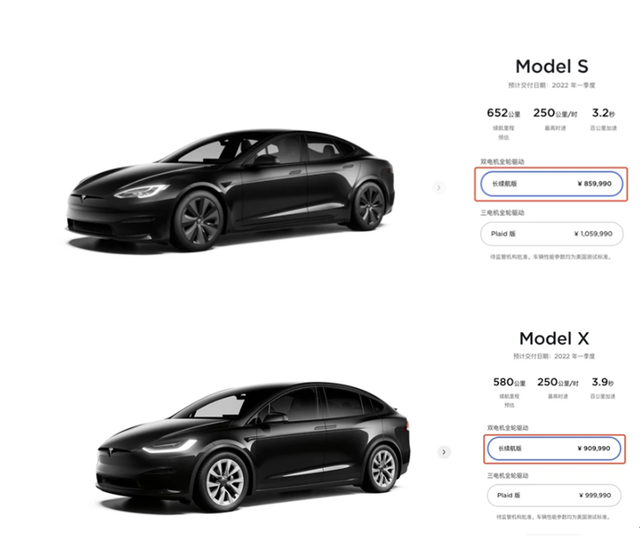Click the next-image arrow beside Model X car
The height and width of the screenshot is (537, 640).
[444, 452]
